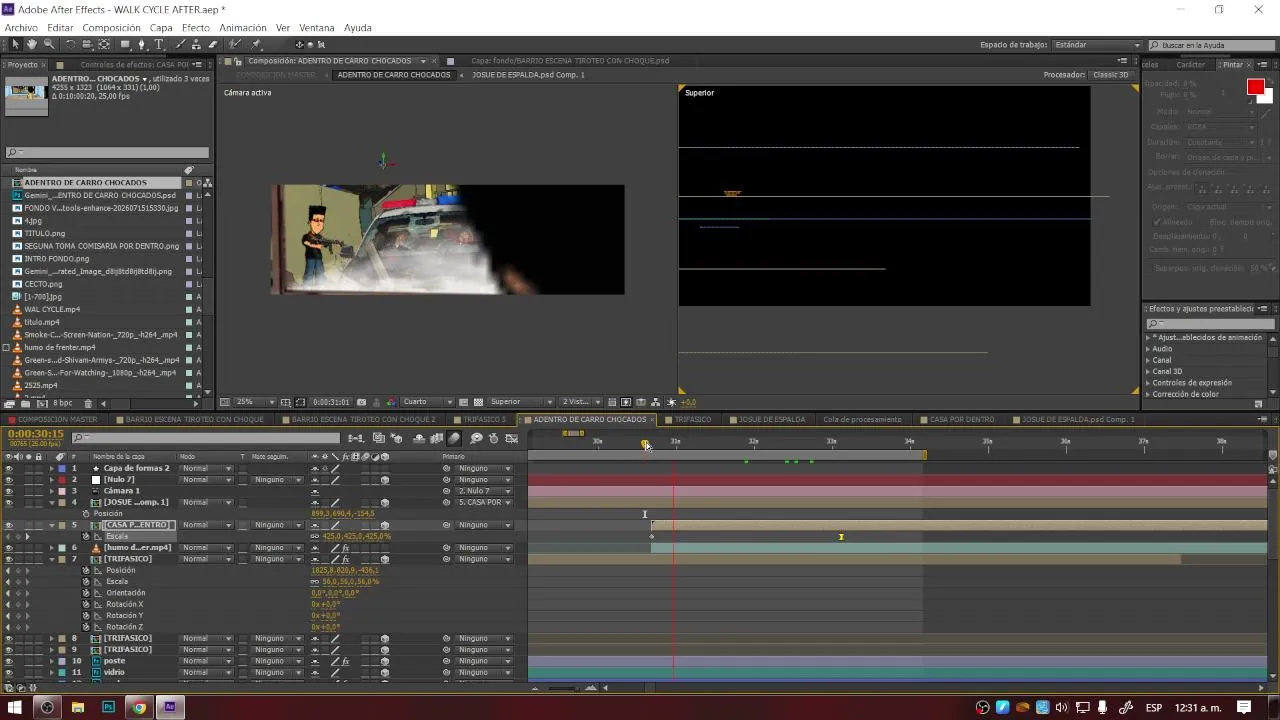The height and width of the screenshot is (720, 1280).
Task: Select the Hand tool
Action: [32, 45]
